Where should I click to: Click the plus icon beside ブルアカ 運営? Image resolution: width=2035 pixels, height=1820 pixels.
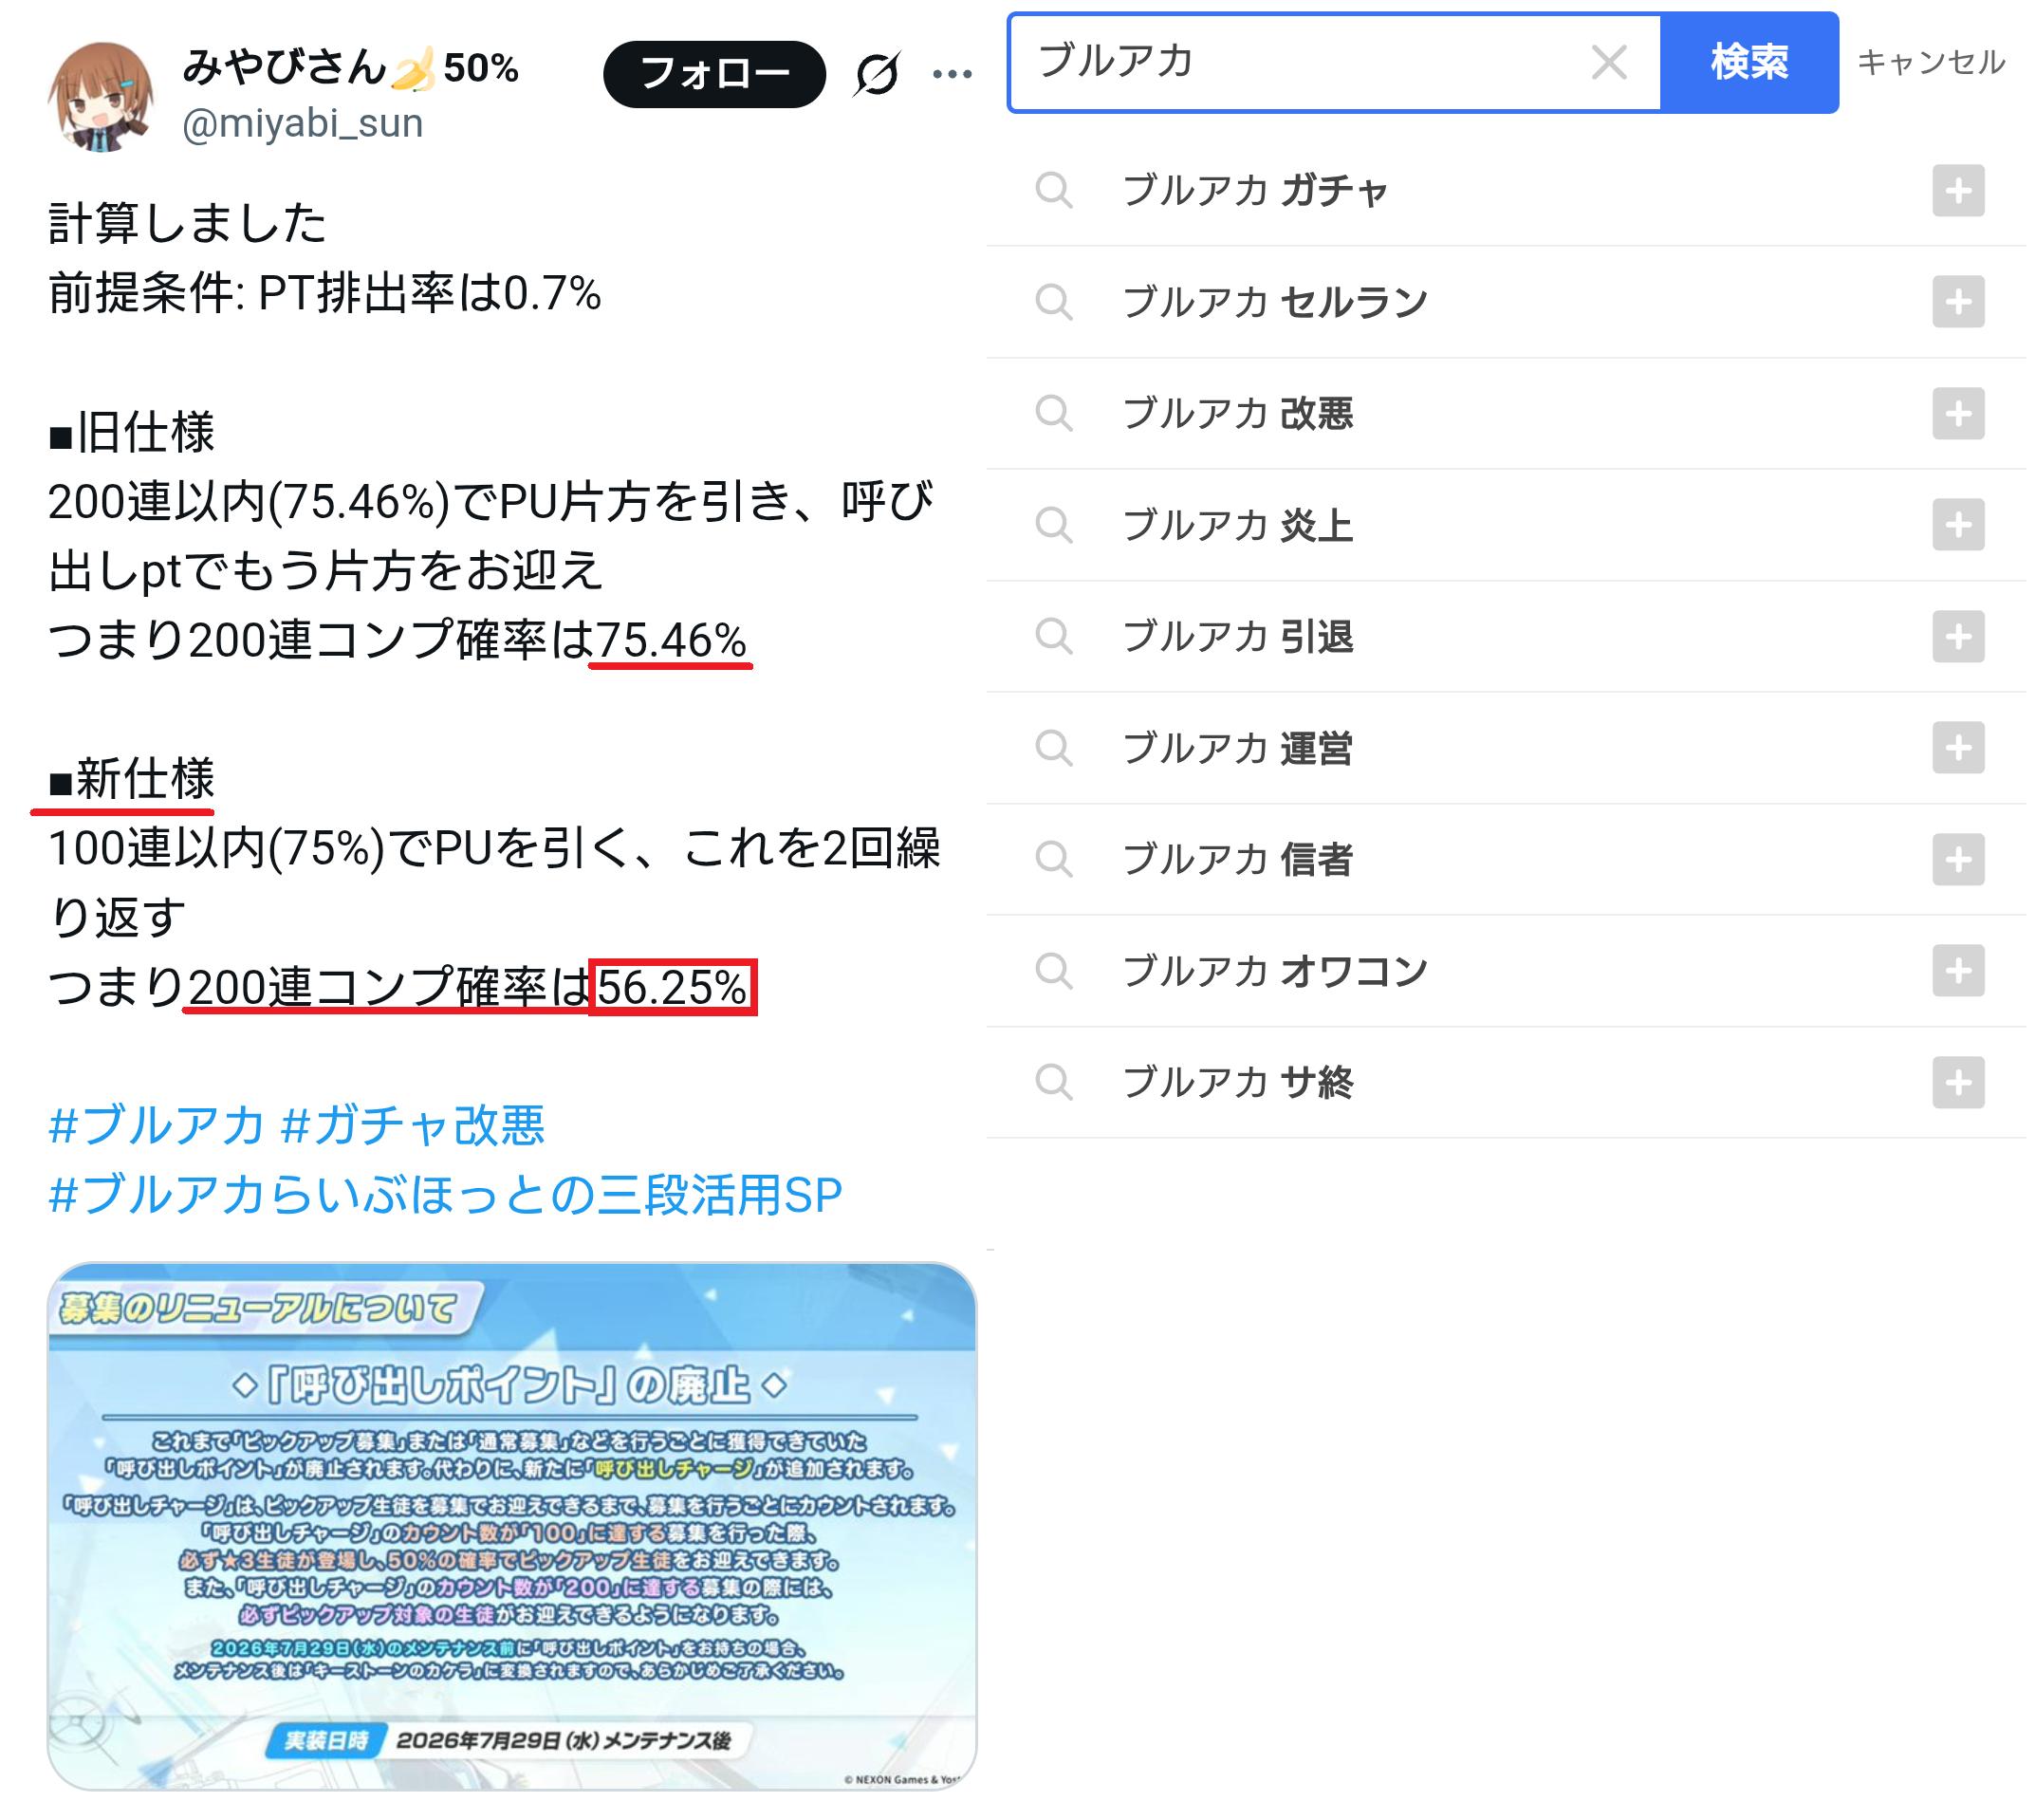click(1958, 748)
